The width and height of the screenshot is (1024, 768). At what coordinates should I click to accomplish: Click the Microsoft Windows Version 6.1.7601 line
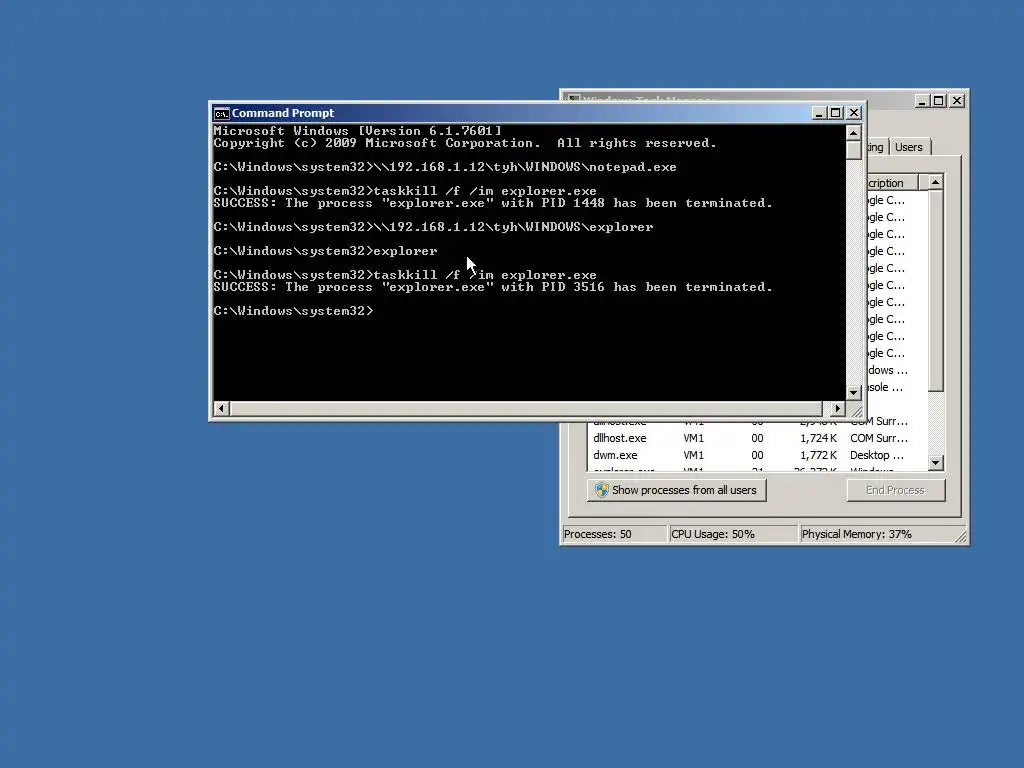[357, 131]
